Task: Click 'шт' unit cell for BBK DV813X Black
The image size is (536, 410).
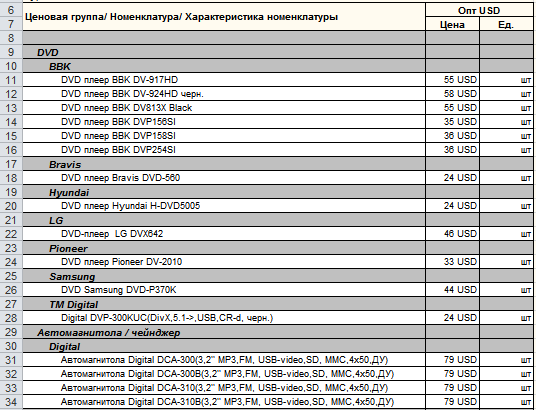Action: click(506, 108)
